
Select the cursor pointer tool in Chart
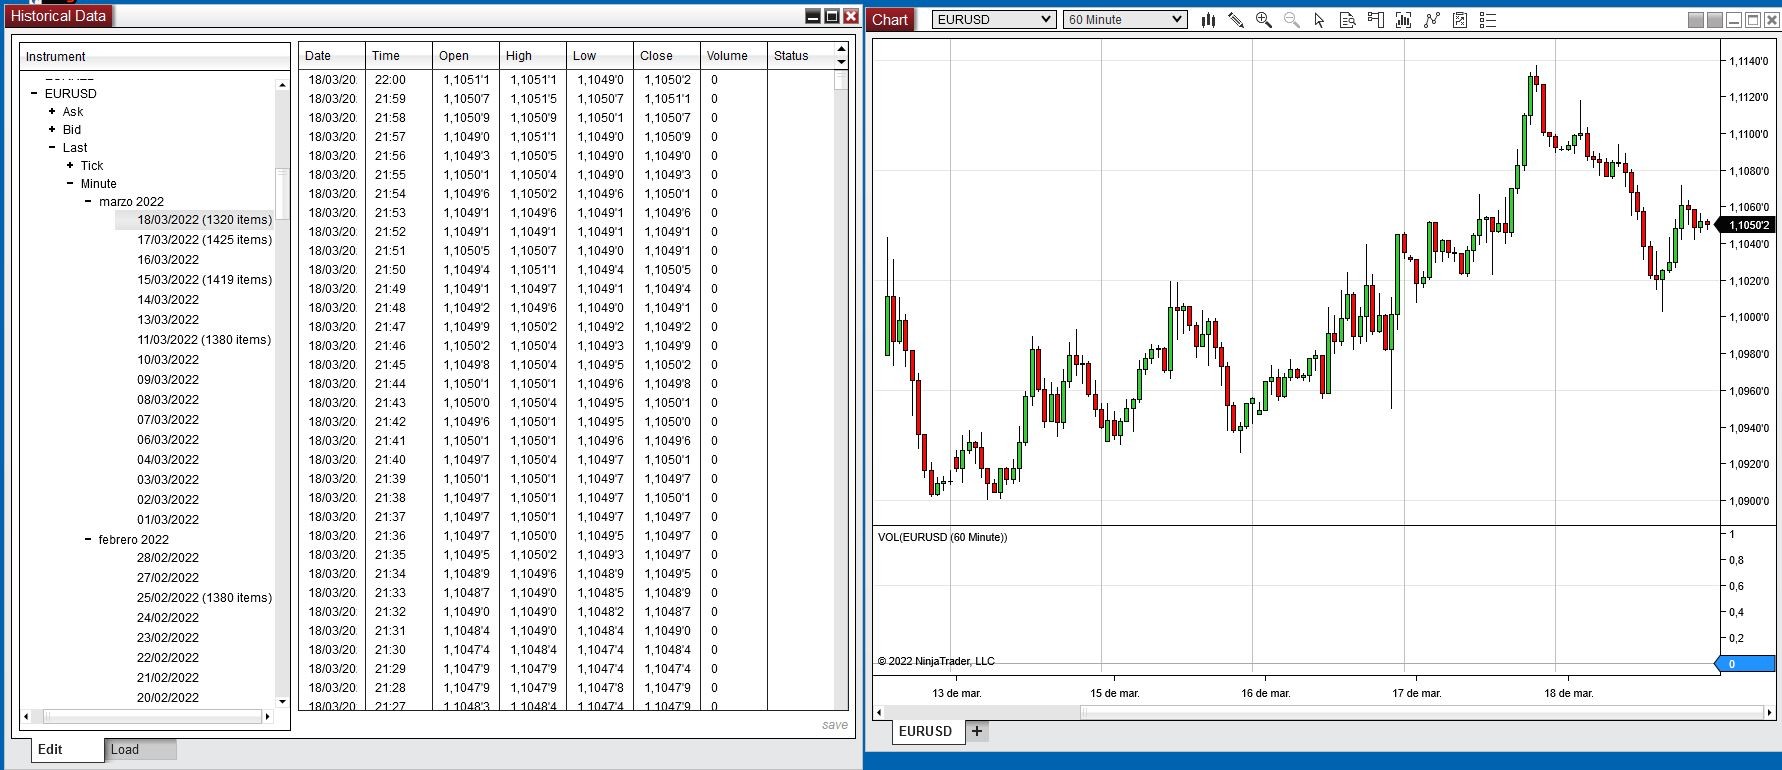1319,20
